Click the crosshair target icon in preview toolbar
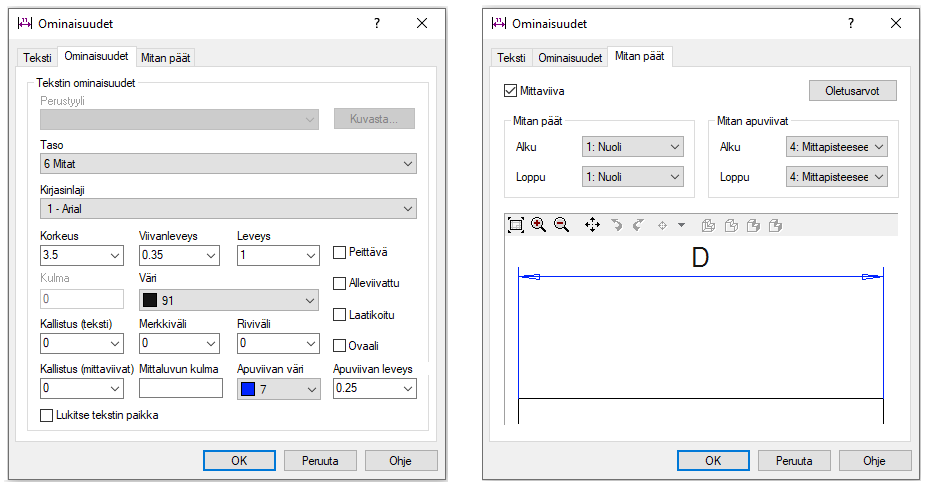Screen dimensions: 926x487 [x=662, y=225]
